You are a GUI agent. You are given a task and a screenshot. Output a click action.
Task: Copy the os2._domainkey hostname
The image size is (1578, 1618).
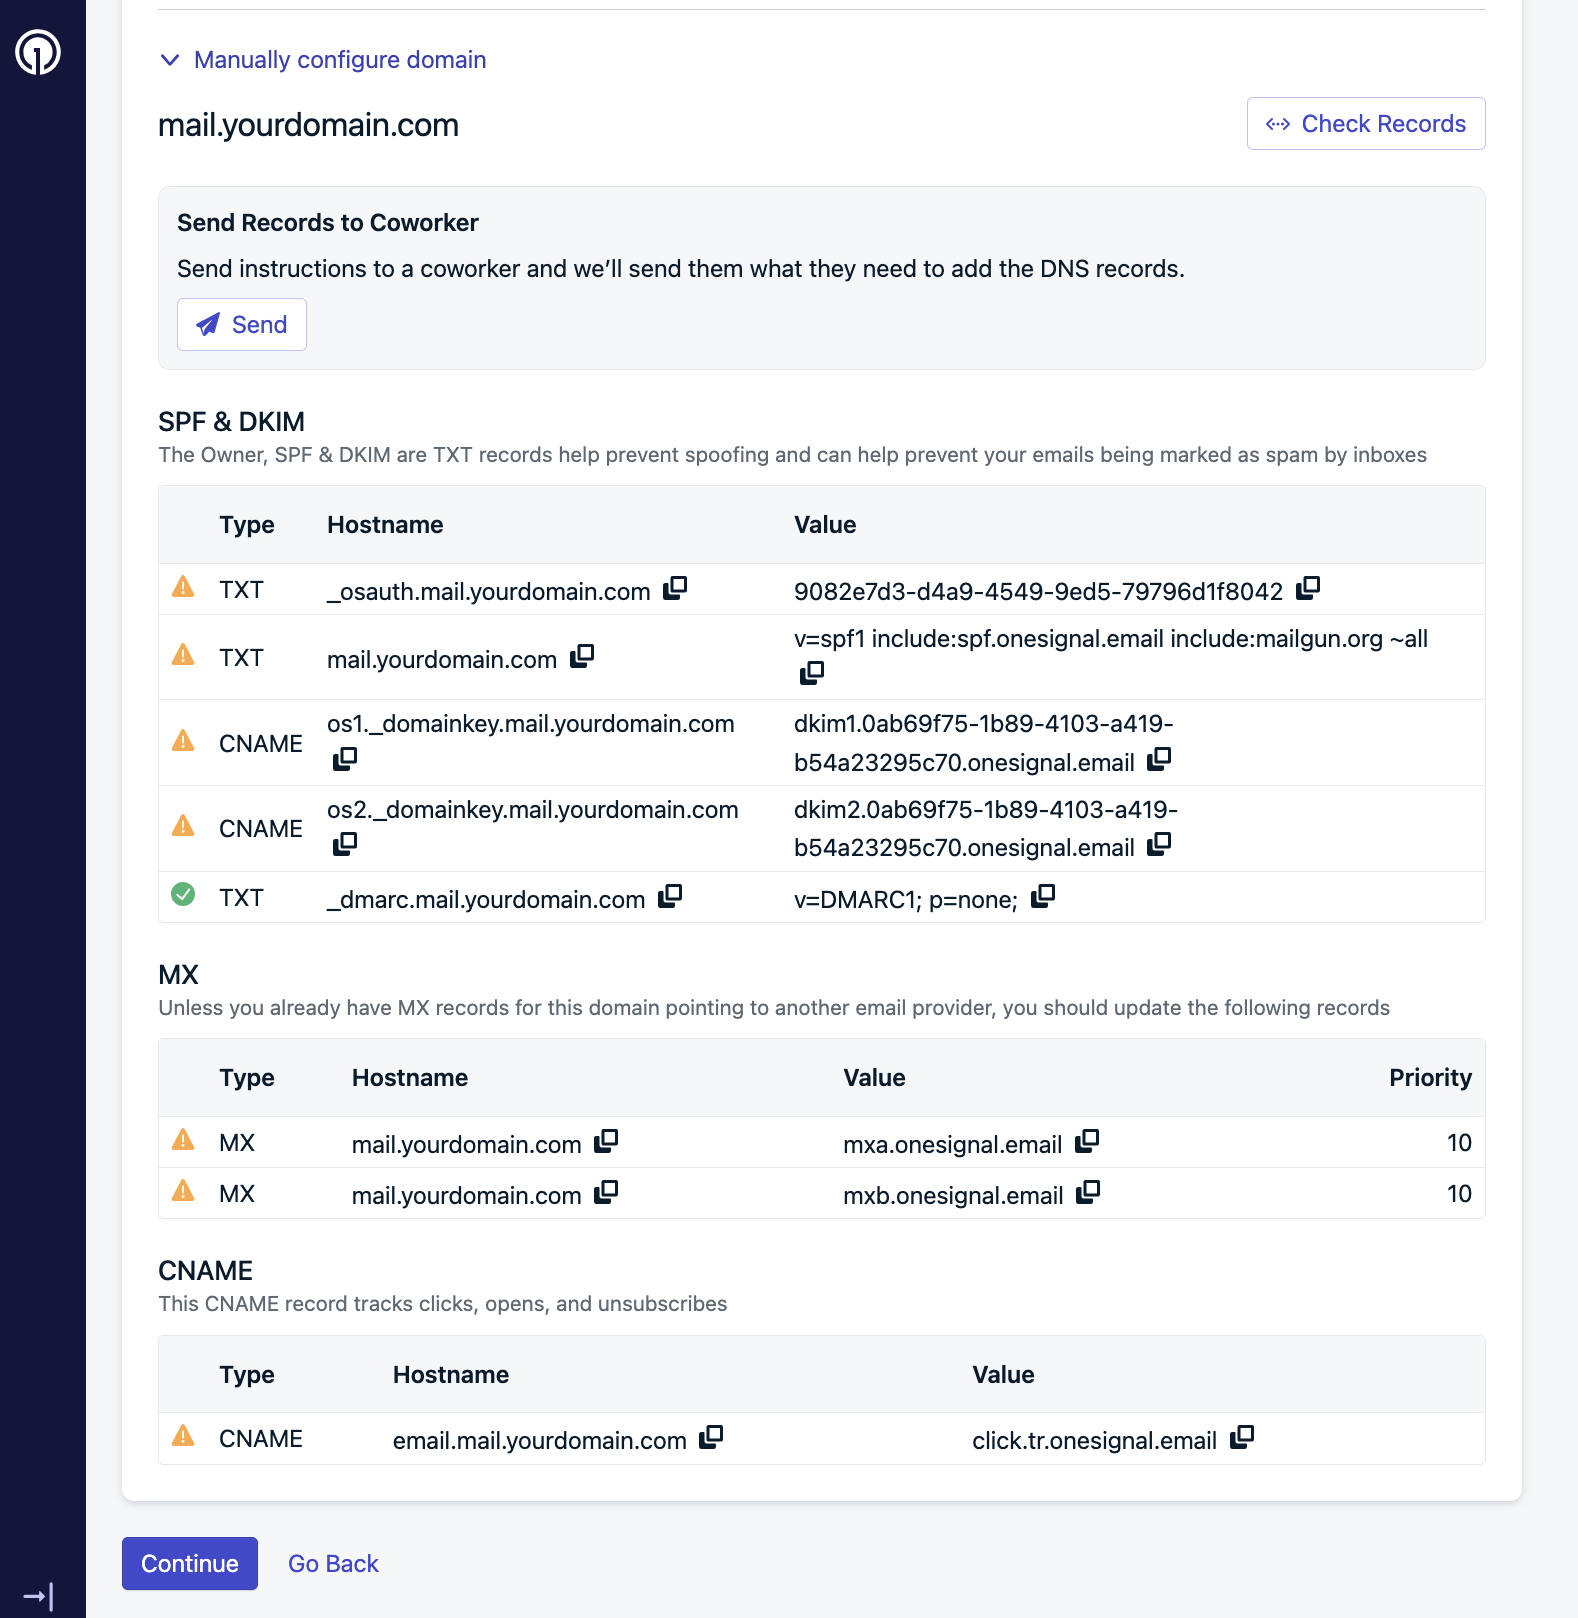click(345, 844)
